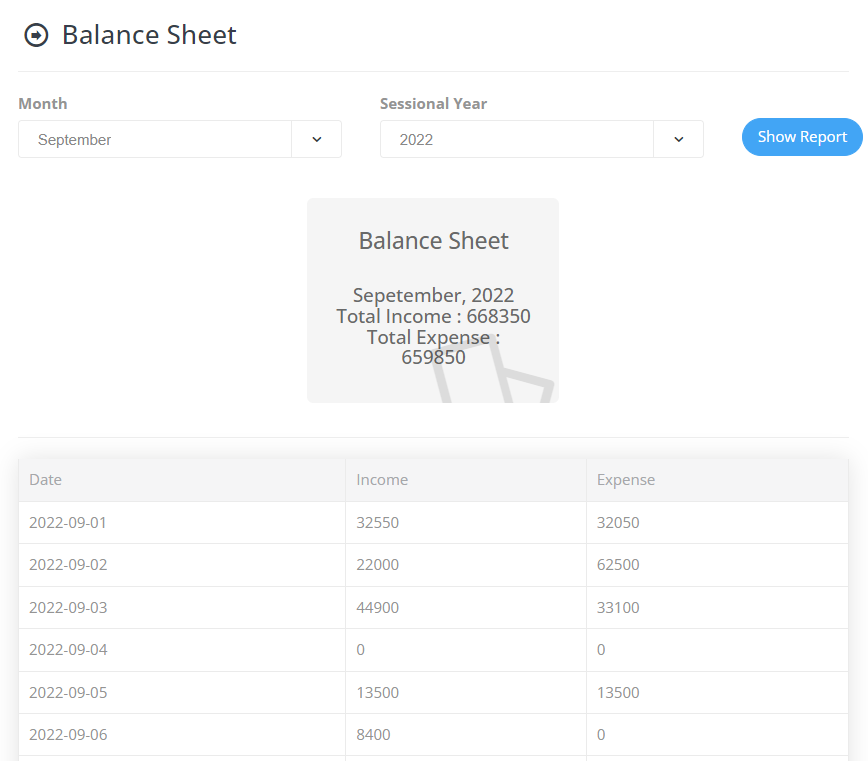The height and width of the screenshot is (761, 868).
Task: Click the income value 22000 for 2022-09-02
Action: [377, 564]
